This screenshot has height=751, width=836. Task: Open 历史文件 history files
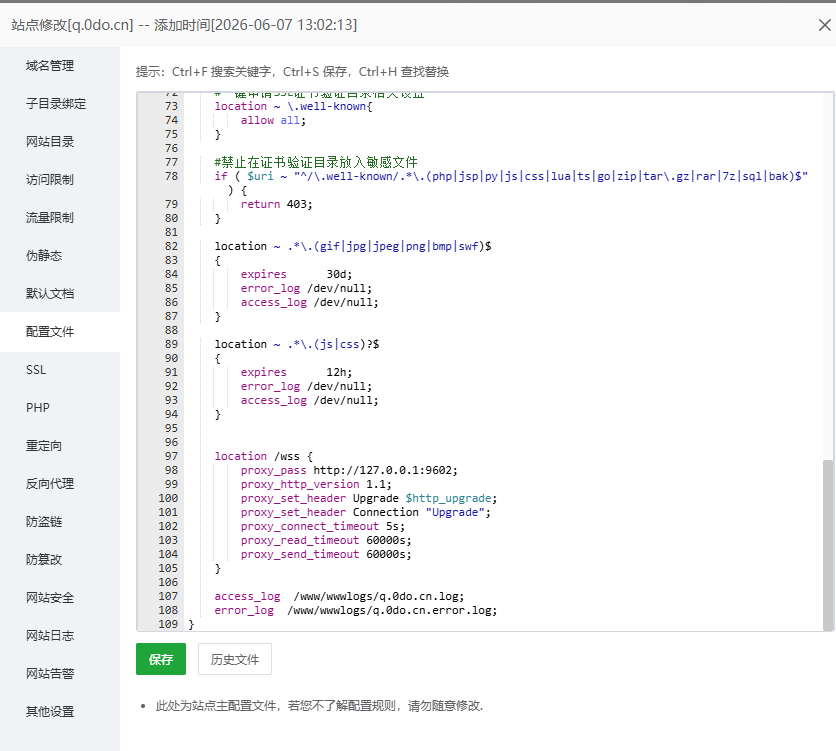tap(235, 659)
